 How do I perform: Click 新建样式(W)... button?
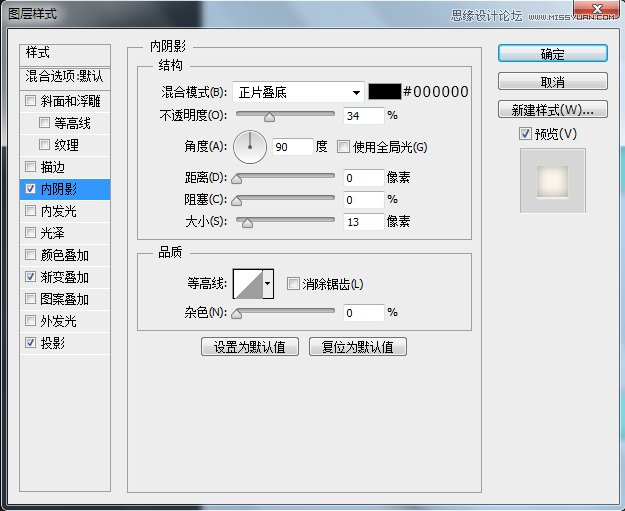click(553, 110)
